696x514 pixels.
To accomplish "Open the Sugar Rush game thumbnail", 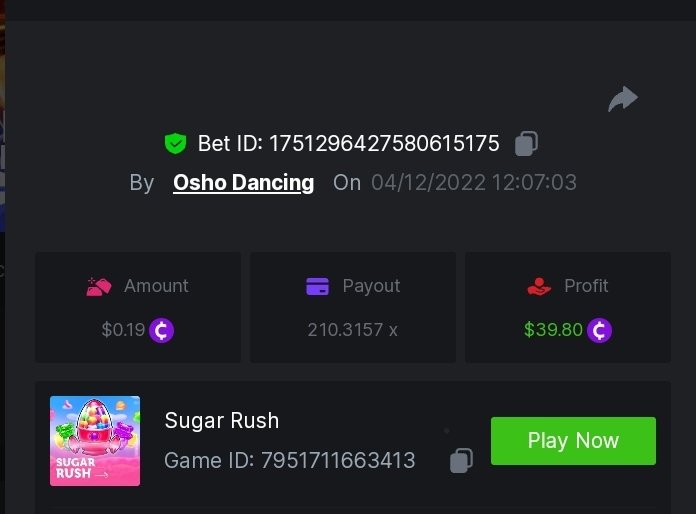I will click(95, 441).
